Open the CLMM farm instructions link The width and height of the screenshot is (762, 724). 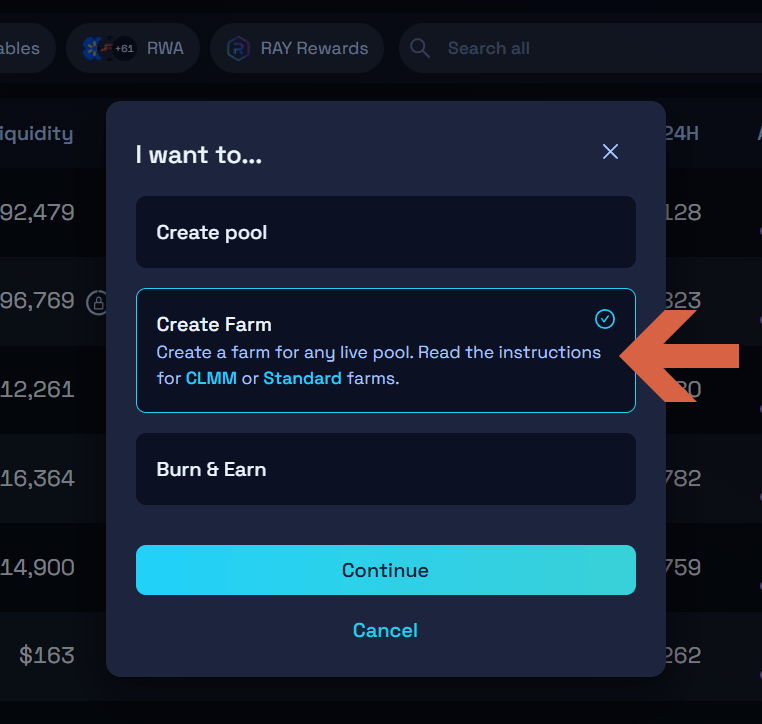click(211, 379)
